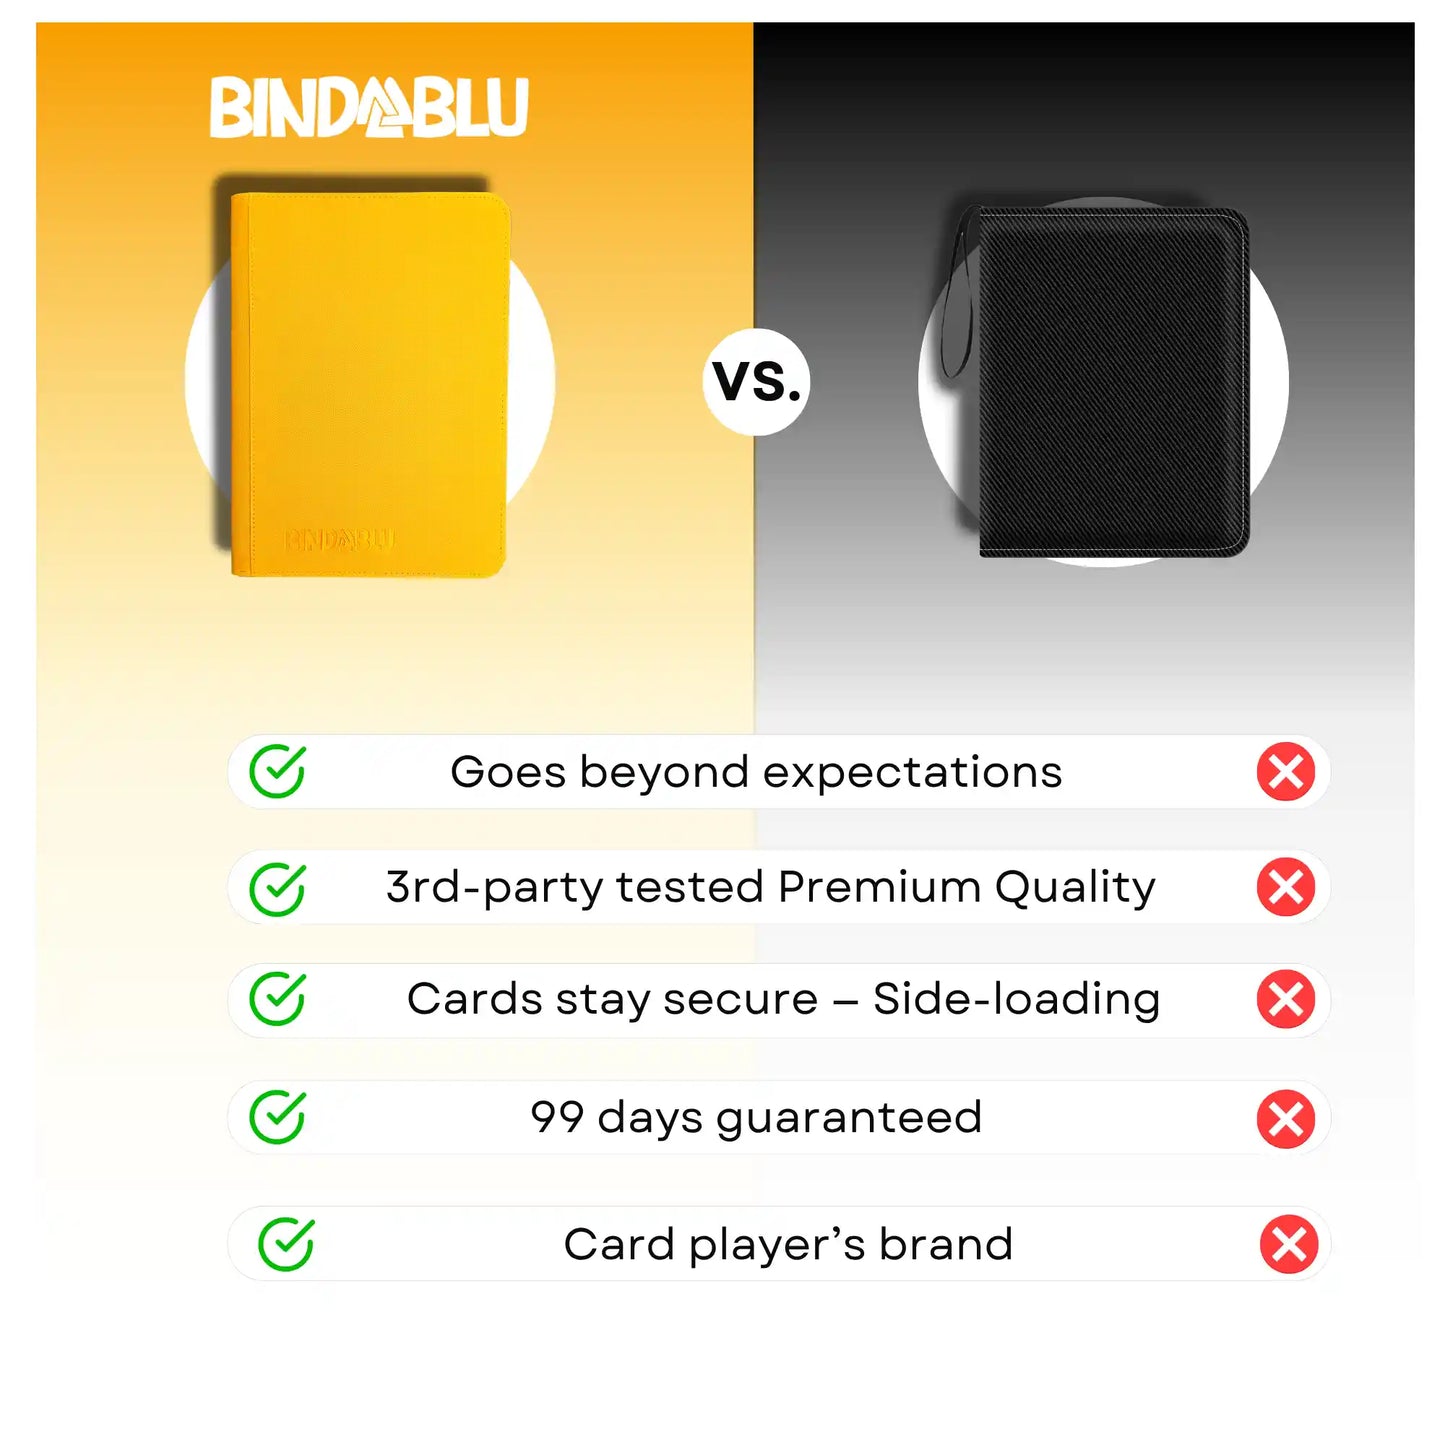The image size is (1445, 1445).
Task: Click red X beside Cards stay secure
Action: click(x=1285, y=999)
